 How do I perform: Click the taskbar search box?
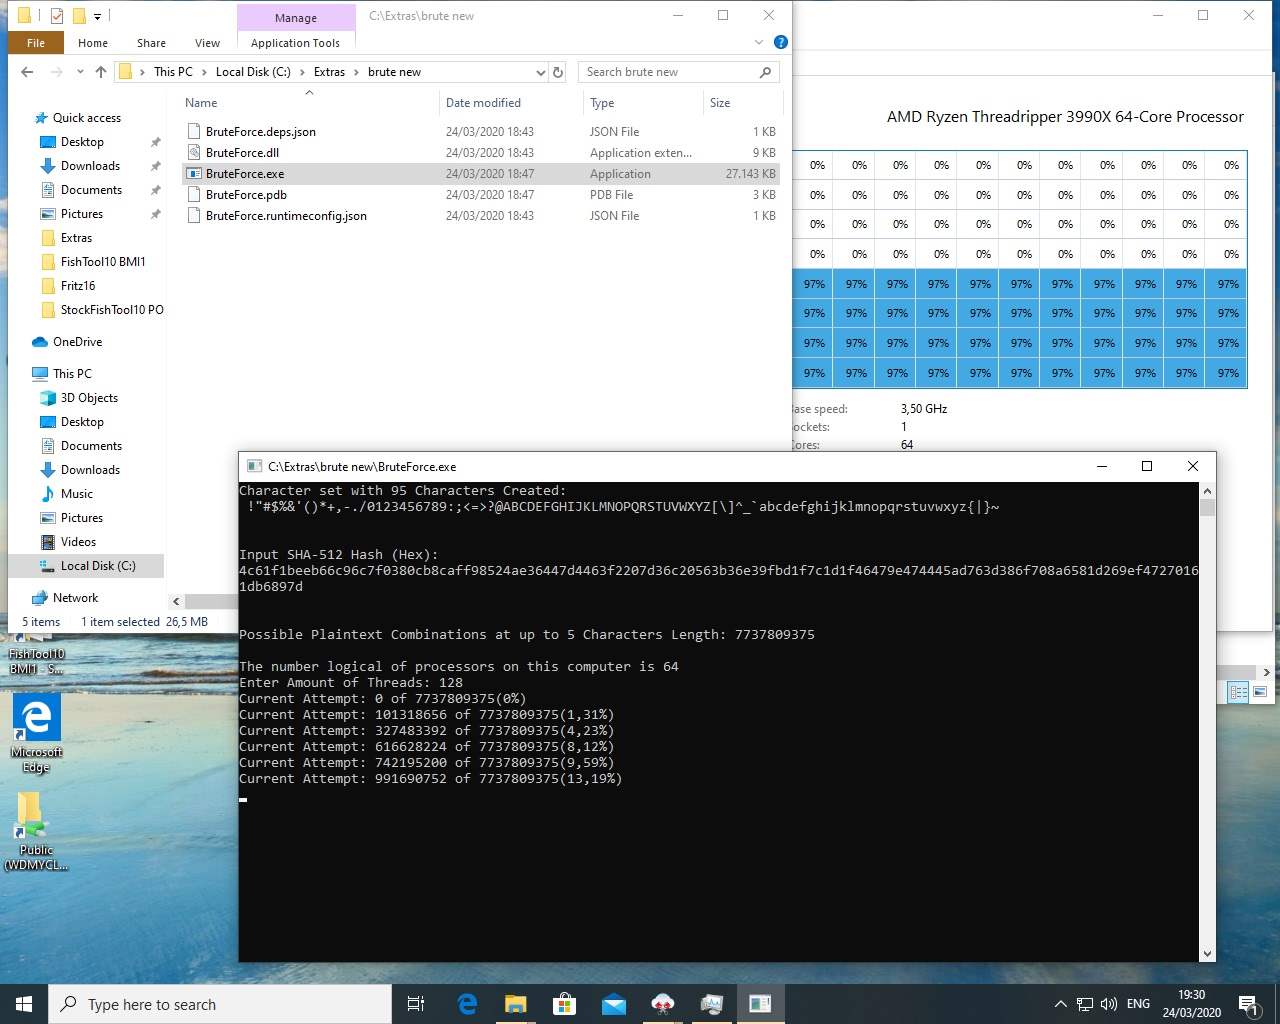(220, 1003)
